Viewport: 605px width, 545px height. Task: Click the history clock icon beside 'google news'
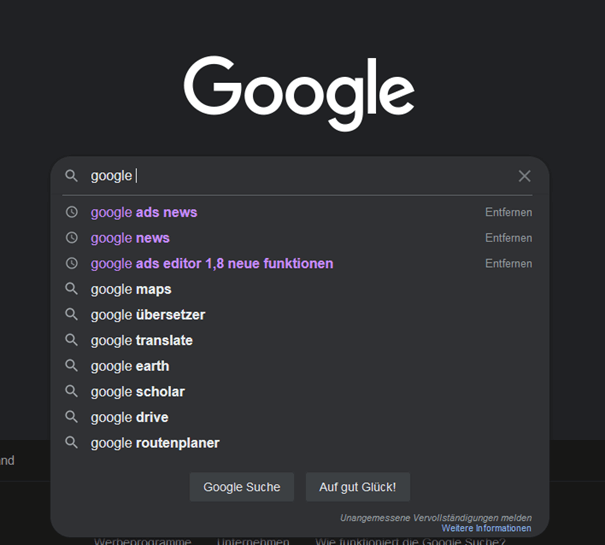(x=71, y=238)
